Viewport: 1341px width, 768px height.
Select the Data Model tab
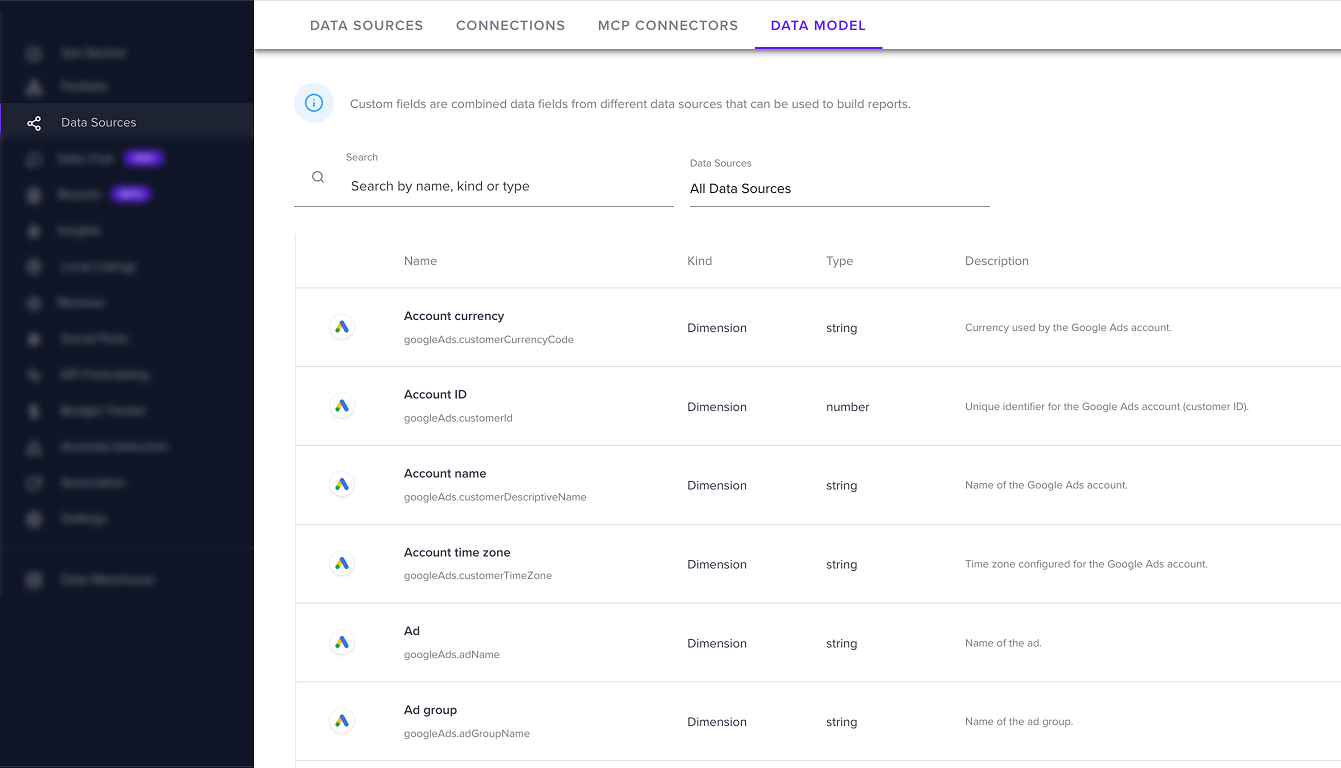(x=818, y=25)
